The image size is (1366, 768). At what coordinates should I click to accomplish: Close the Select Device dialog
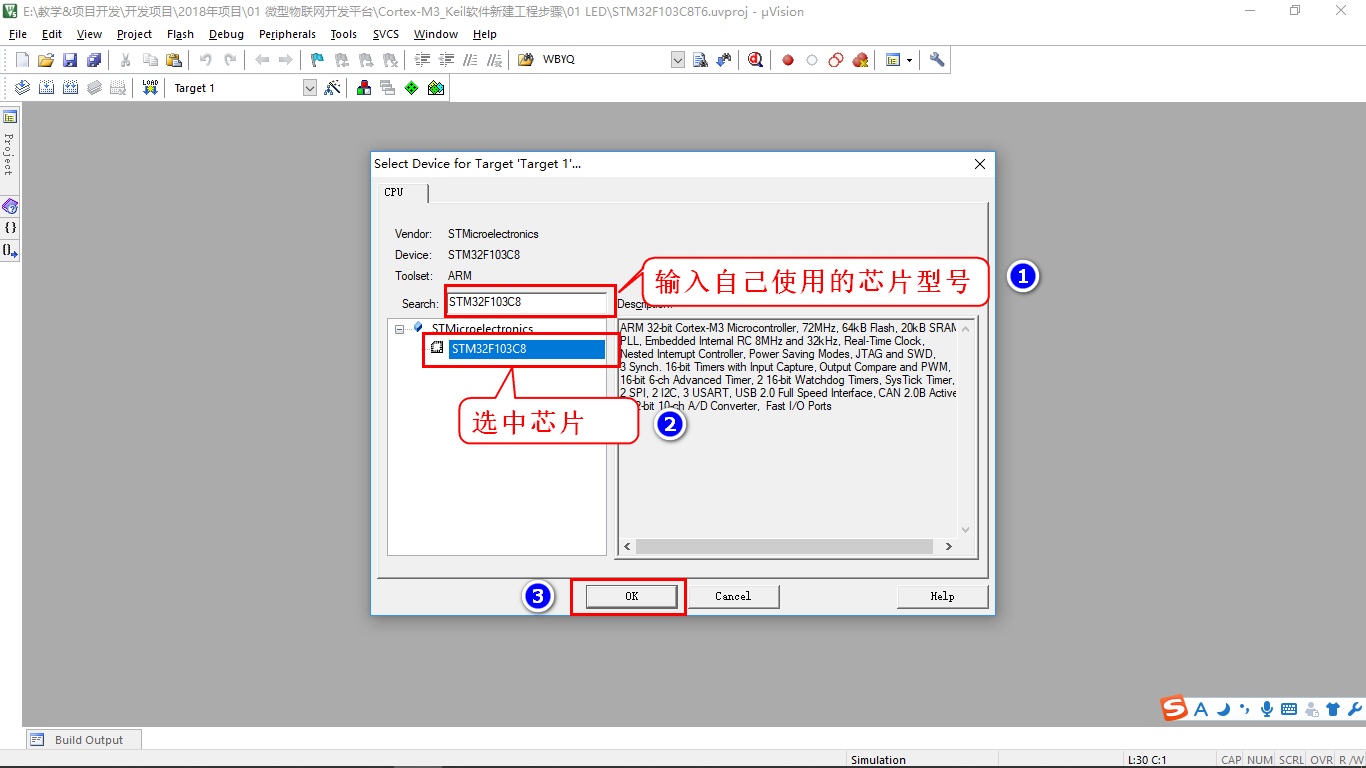[980, 164]
